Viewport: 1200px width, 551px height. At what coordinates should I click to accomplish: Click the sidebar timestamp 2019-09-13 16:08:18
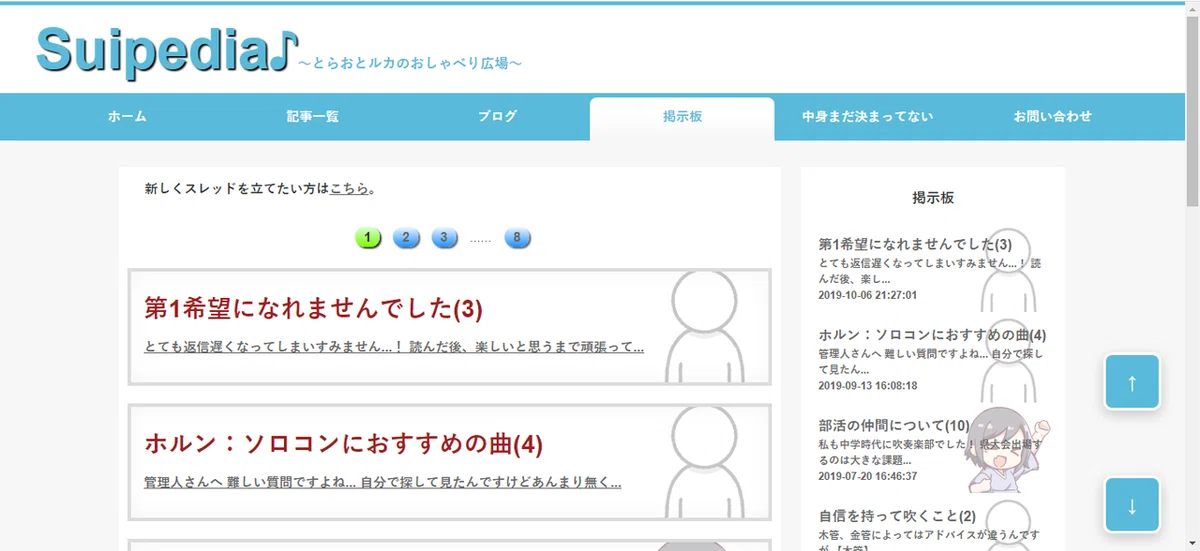[x=867, y=385]
